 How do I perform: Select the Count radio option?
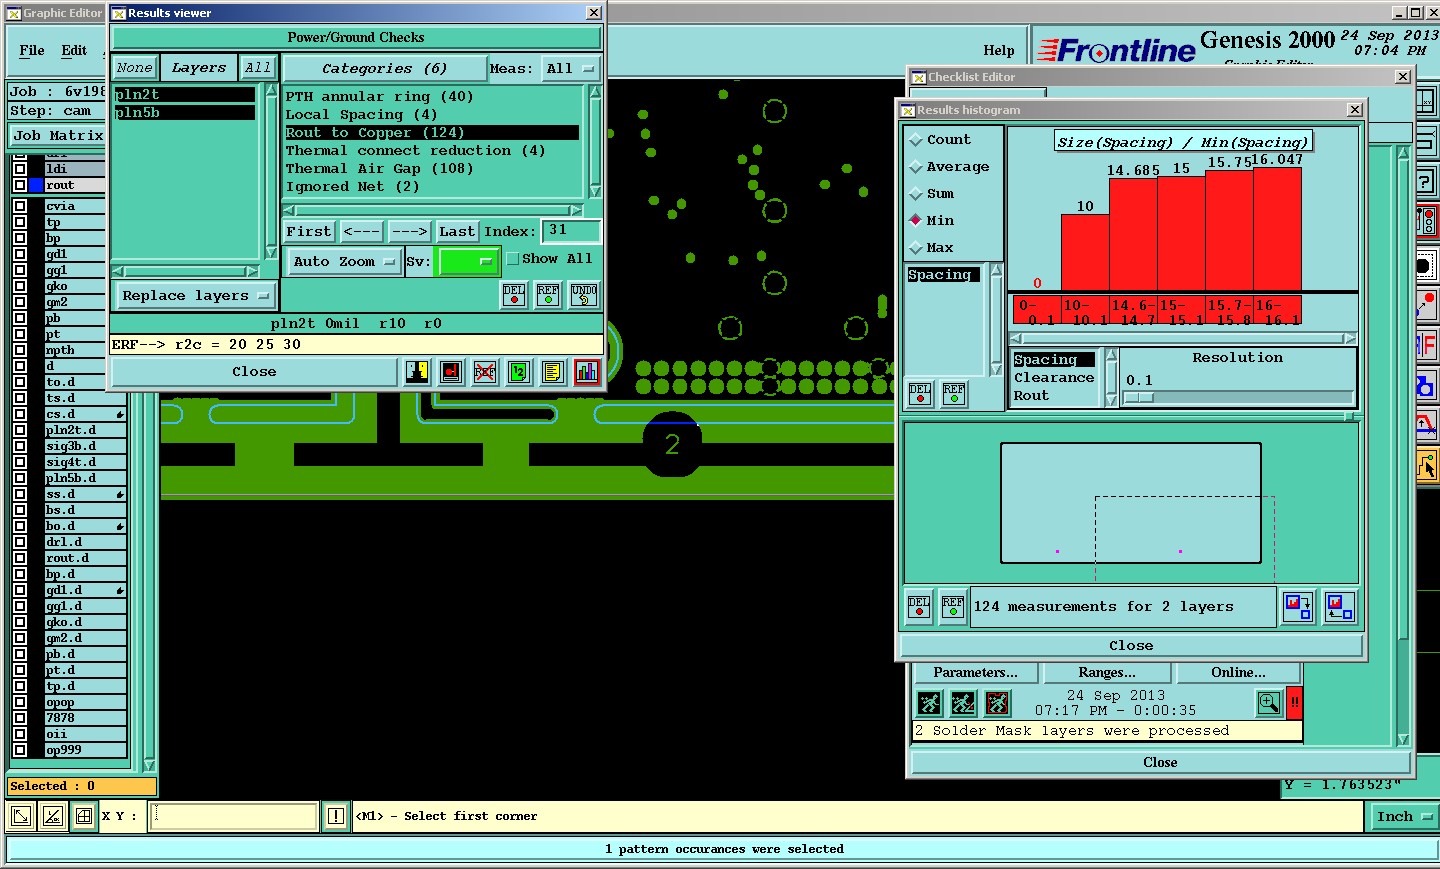[915, 140]
